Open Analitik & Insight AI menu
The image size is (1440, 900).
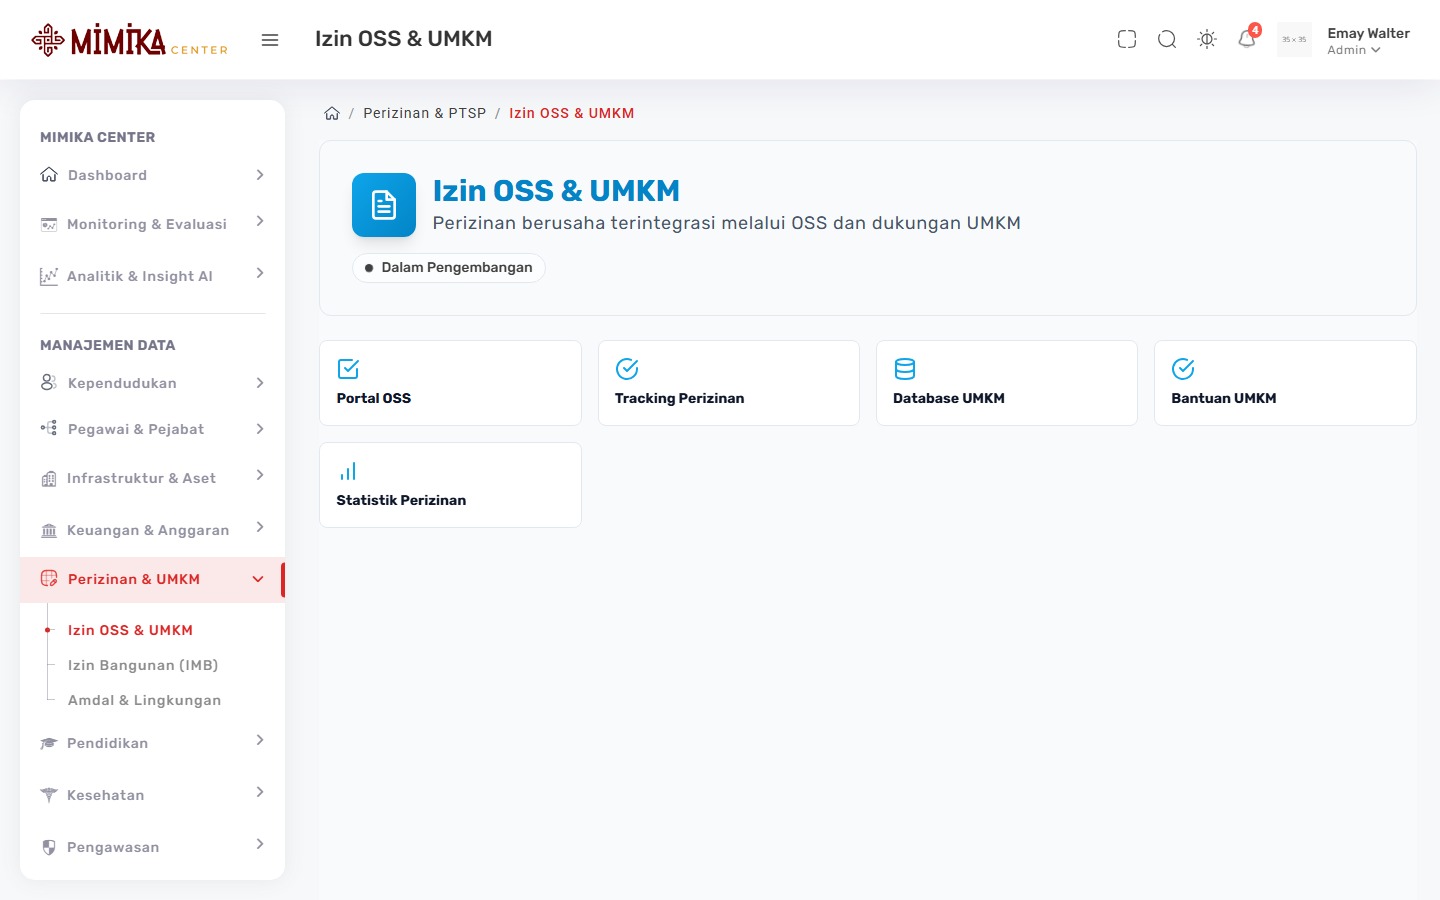click(x=152, y=276)
